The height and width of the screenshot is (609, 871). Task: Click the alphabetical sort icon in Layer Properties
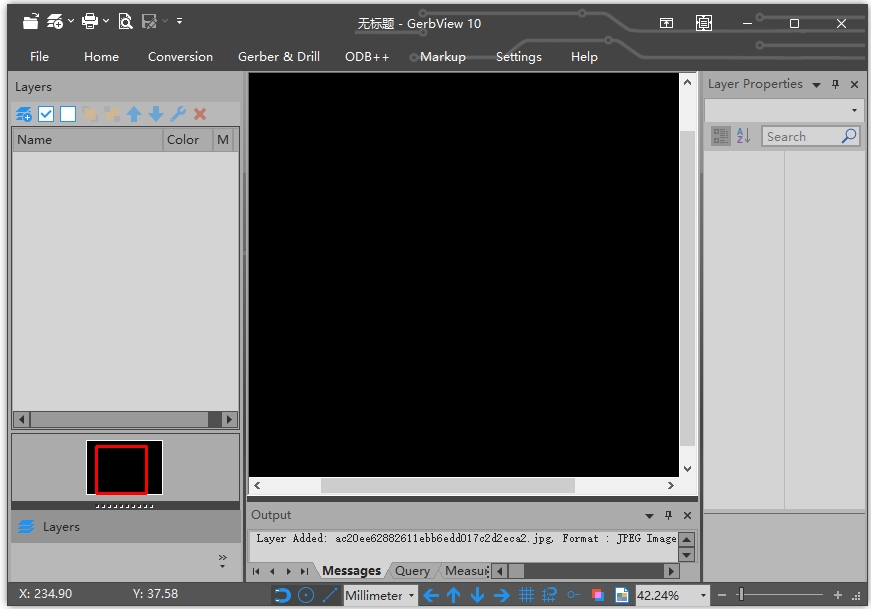[743, 136]
